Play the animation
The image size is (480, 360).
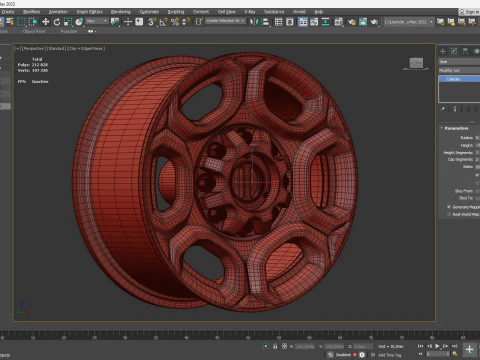tap(437, 346)
